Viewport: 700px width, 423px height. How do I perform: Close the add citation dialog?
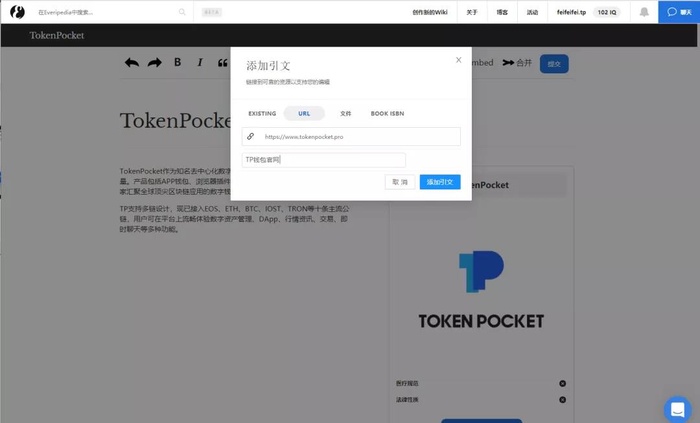point(458,60)
